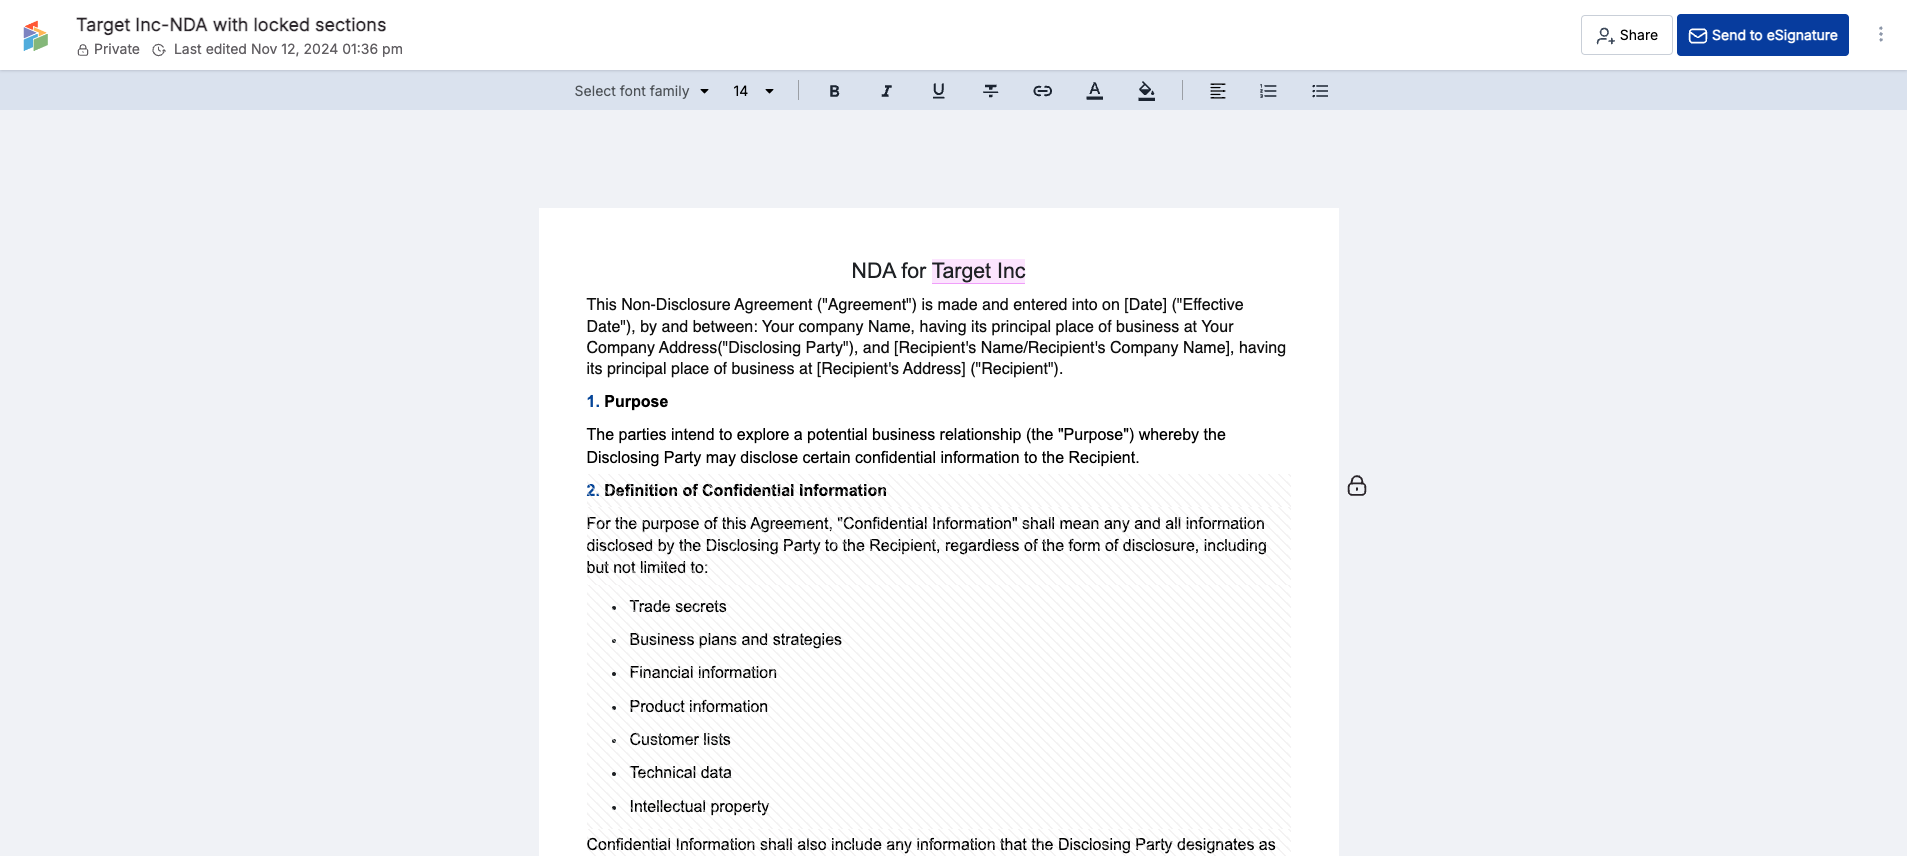Toggle underline formatting
The height and width of the screenshot is (856, 1907).
click(x=938, y=91)
